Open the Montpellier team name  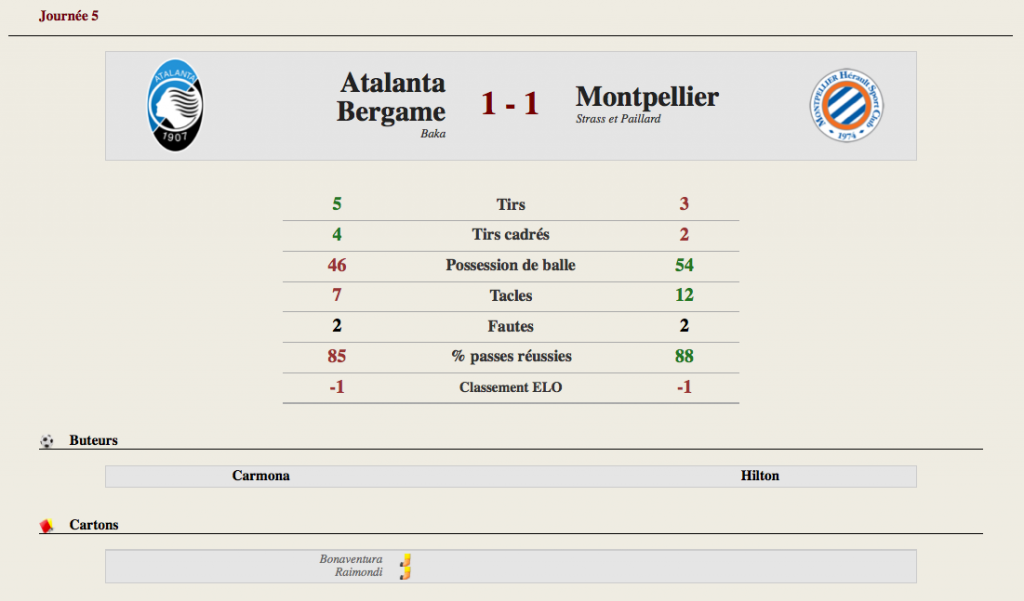[647, 97]
